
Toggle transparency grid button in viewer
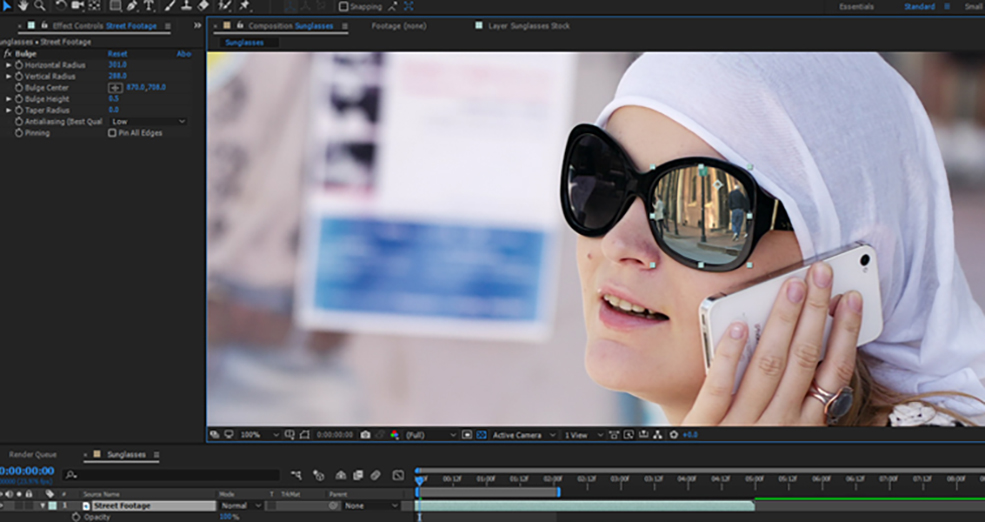coord(481,435)
